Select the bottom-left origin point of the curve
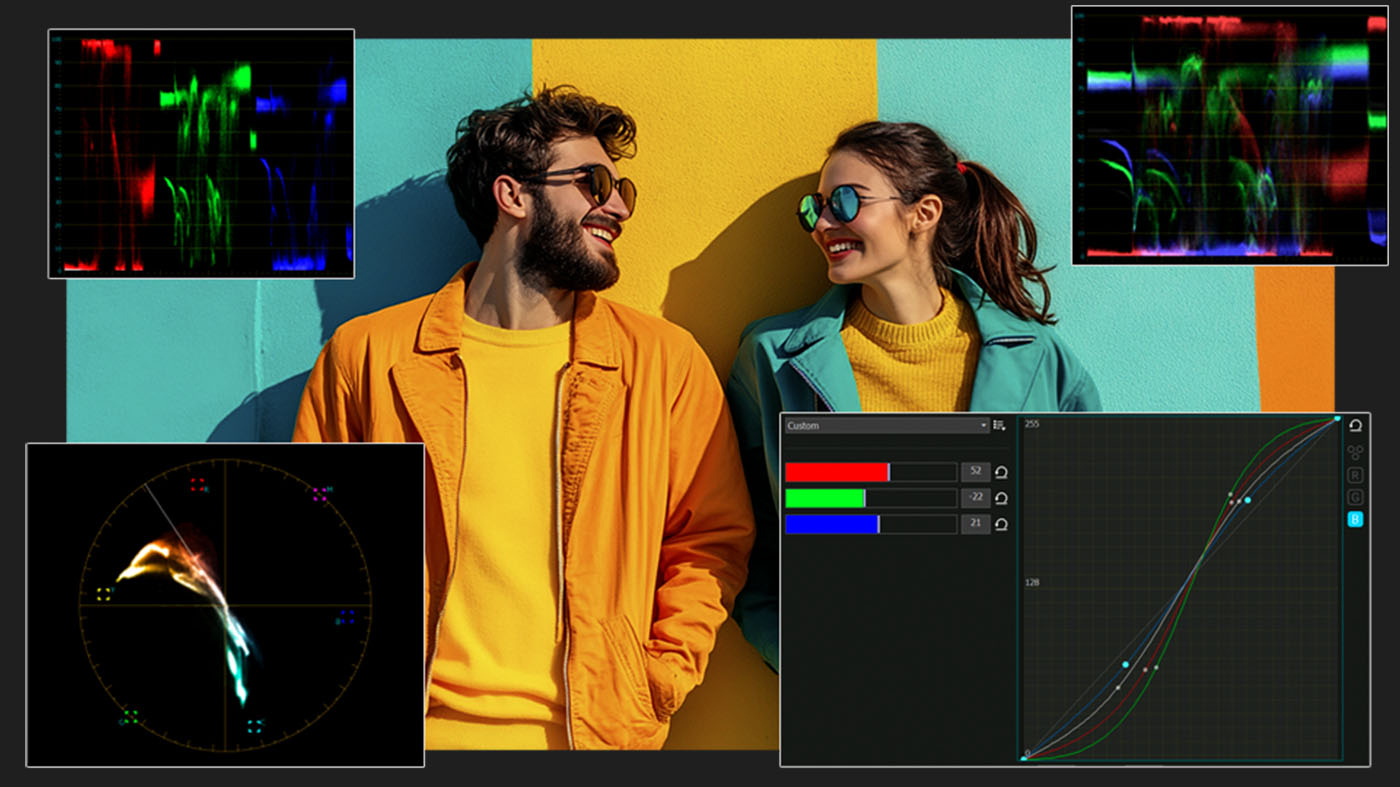 pos(1024,759)
